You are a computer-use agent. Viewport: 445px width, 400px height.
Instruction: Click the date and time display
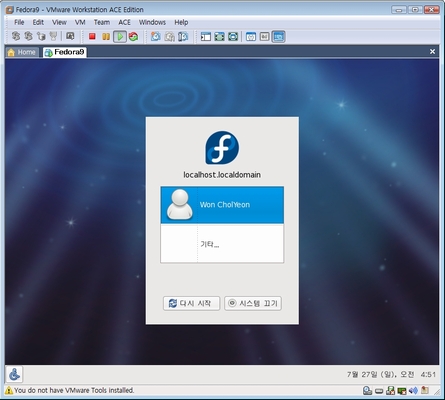(391, 375)
